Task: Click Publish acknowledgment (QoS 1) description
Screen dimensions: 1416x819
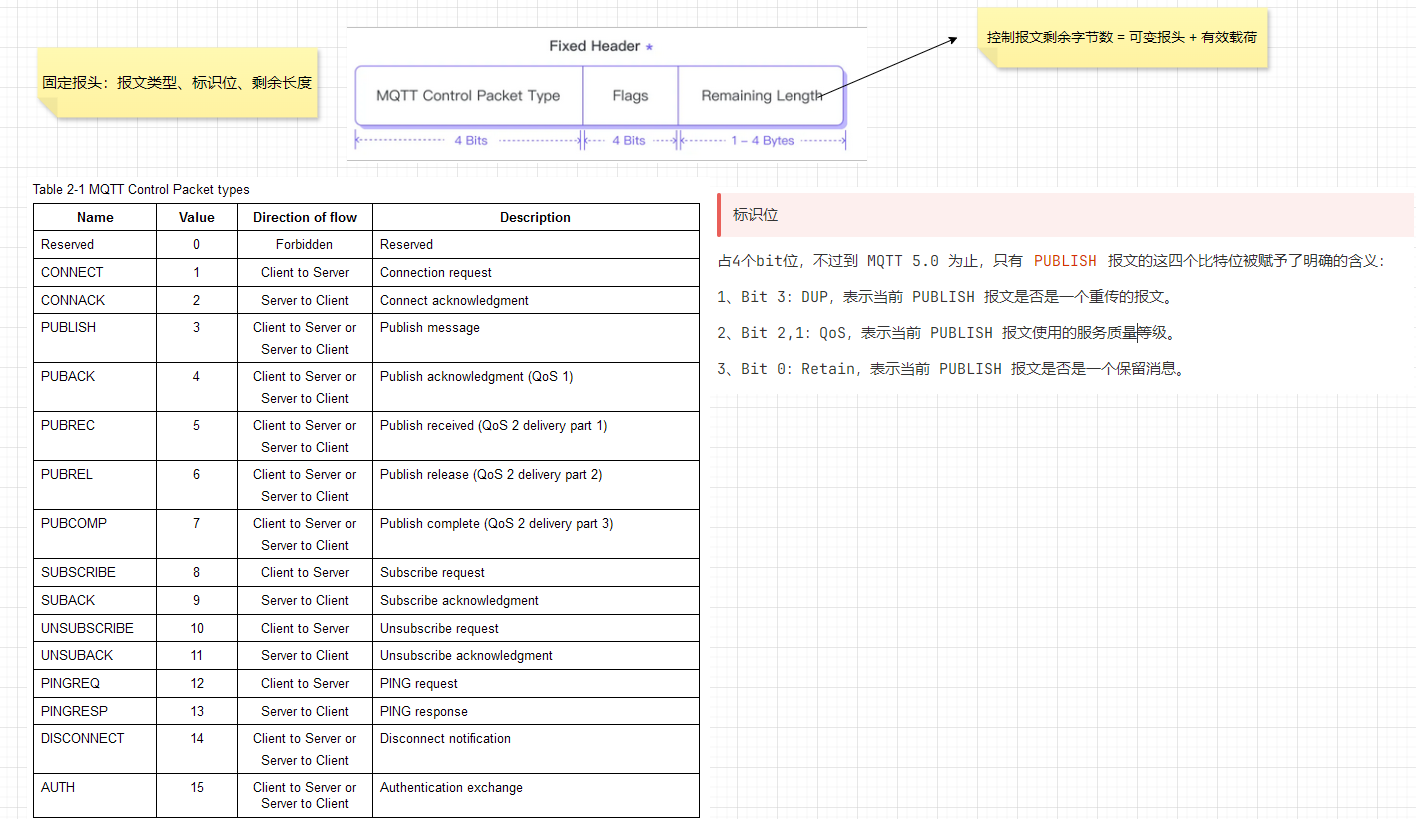Action: point(477,376)
